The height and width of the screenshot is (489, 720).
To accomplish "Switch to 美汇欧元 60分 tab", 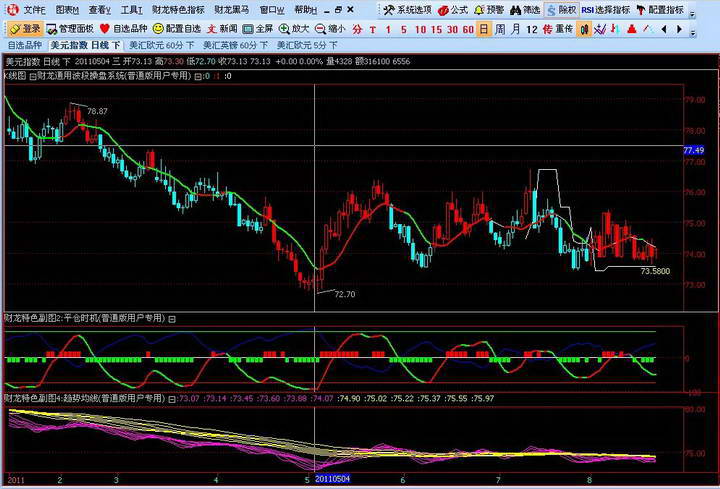I will click(162, 45).
